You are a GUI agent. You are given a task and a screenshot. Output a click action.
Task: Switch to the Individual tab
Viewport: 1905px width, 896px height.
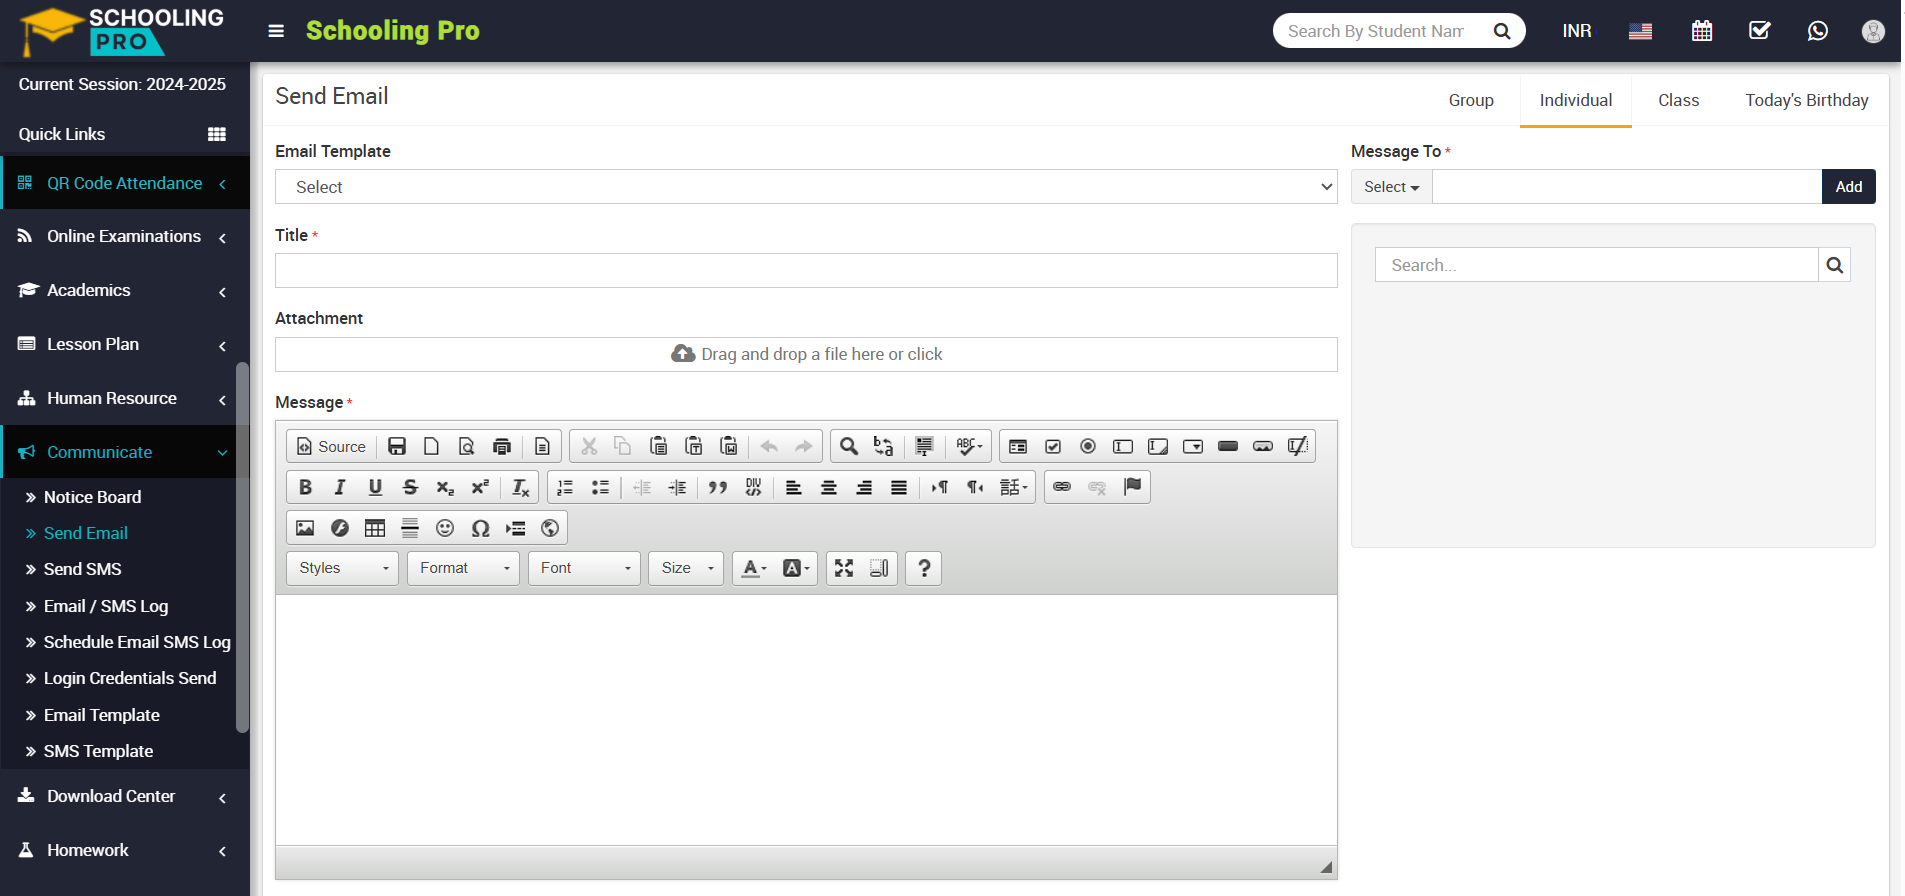point(1576,100)
